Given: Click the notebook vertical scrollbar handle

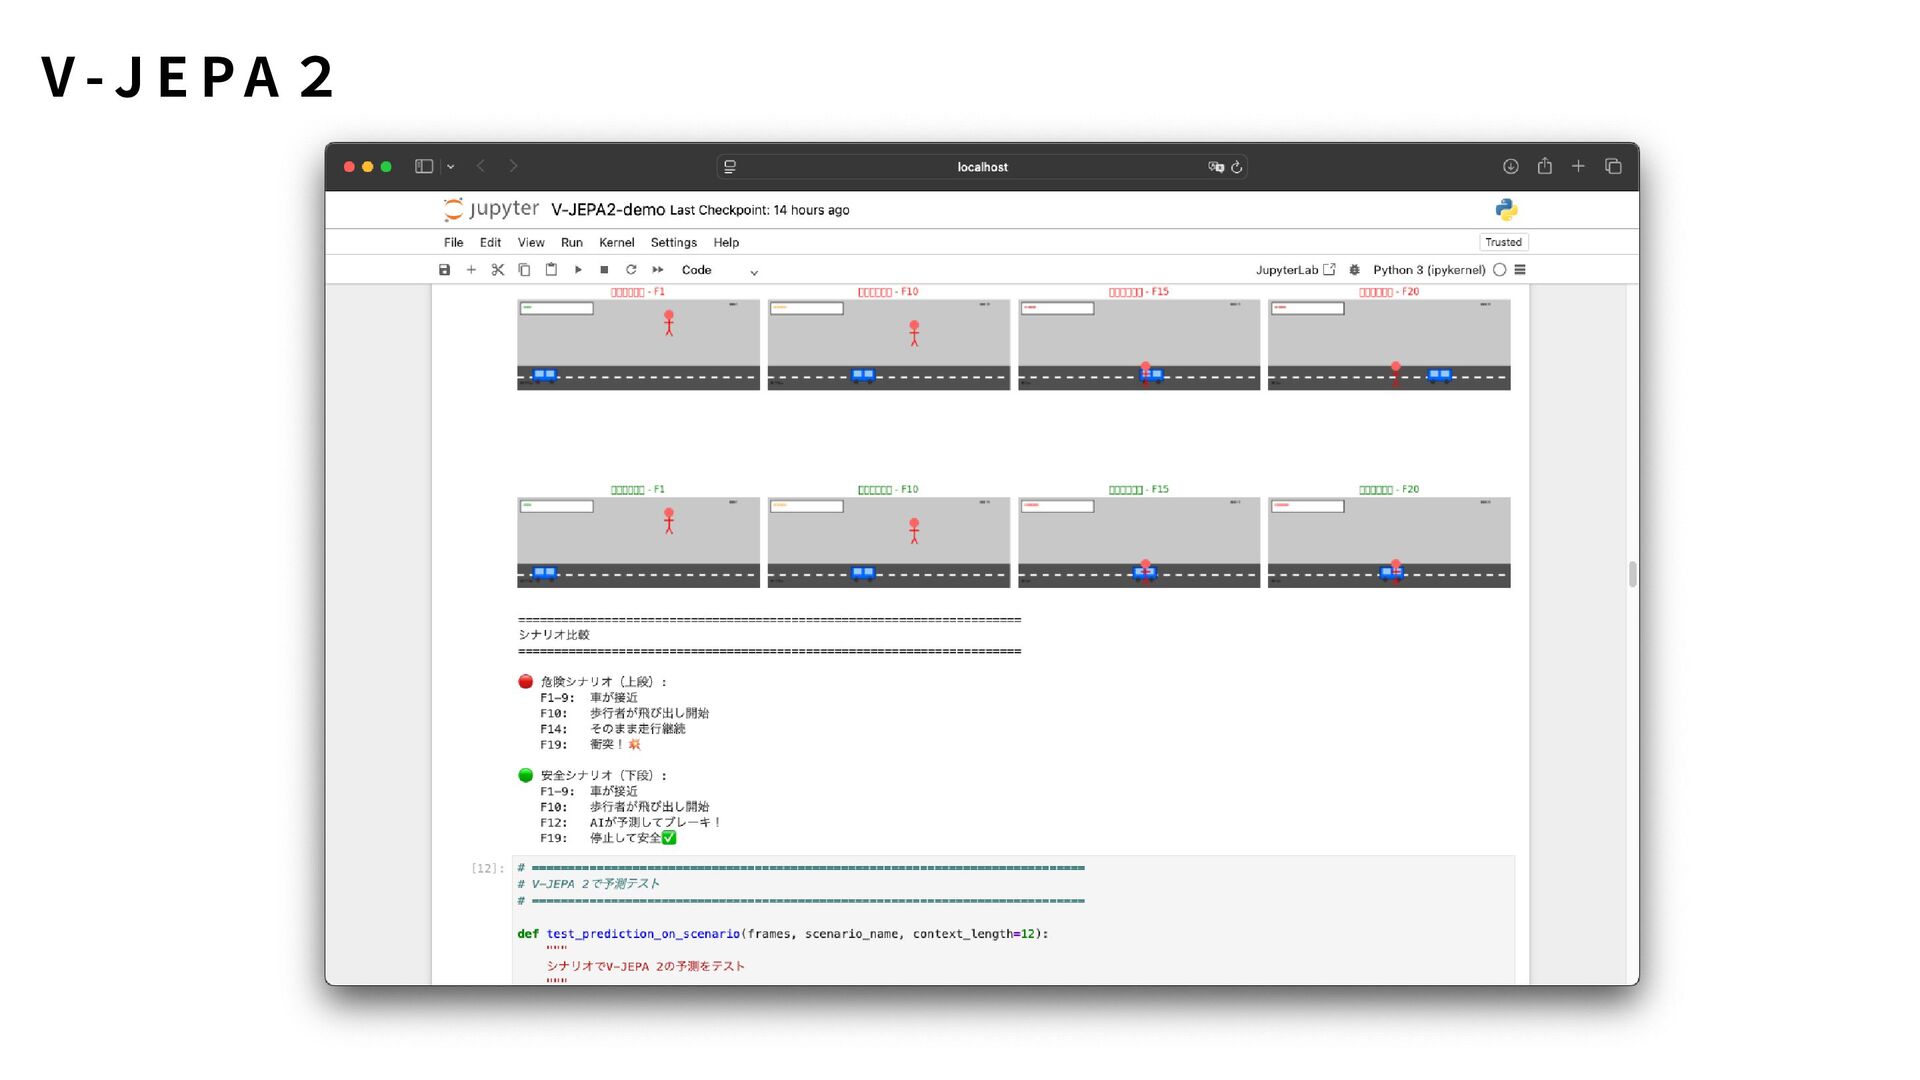Looking at the screenshot, I should [1632, 574].
